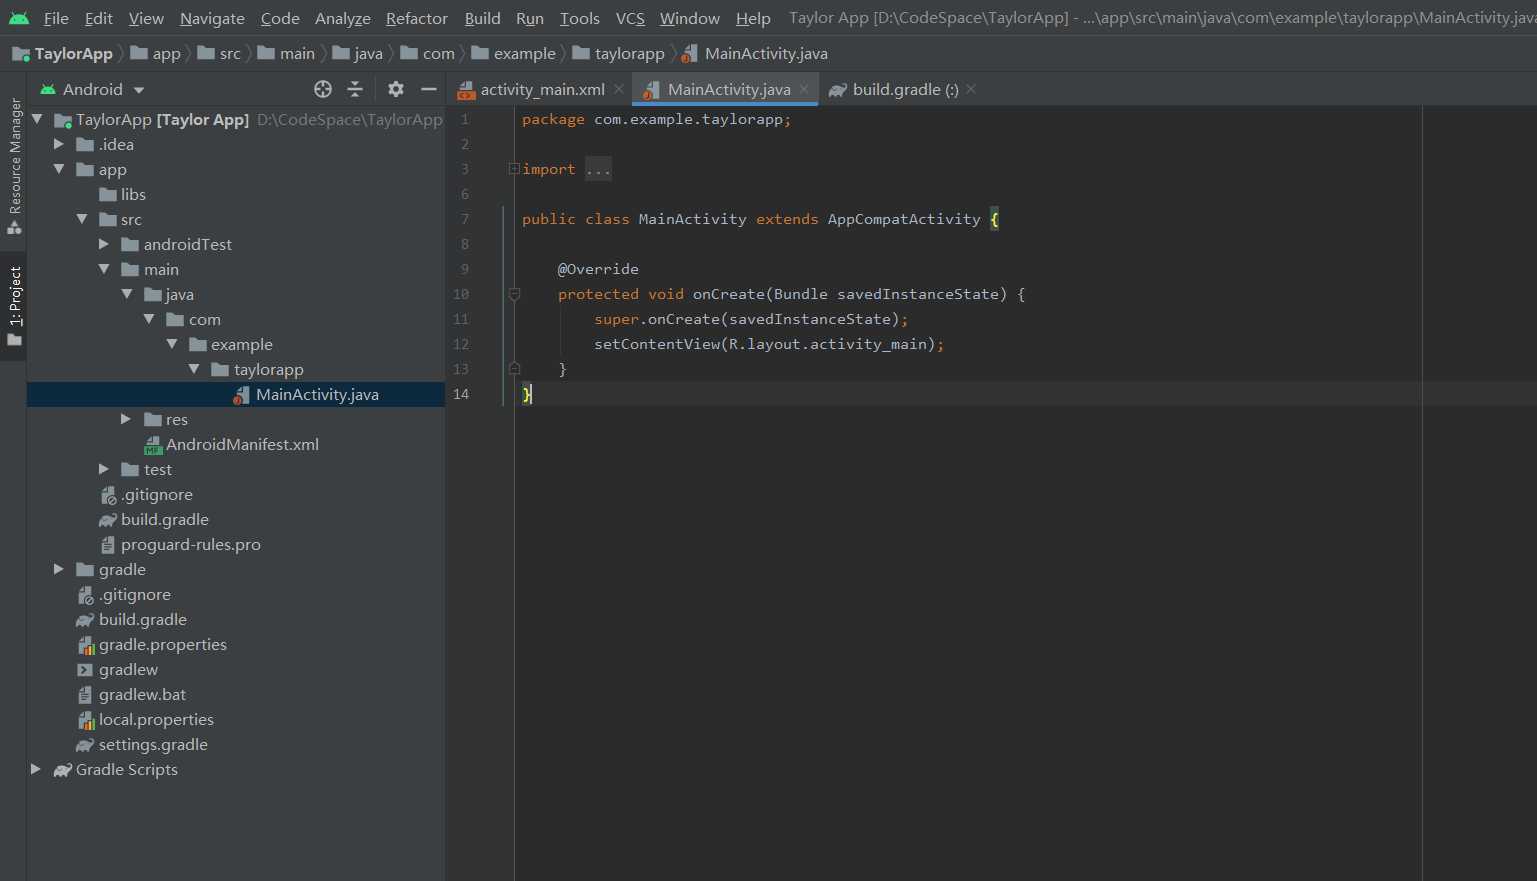Expand the .idea folder arrow

click(59, 144)
